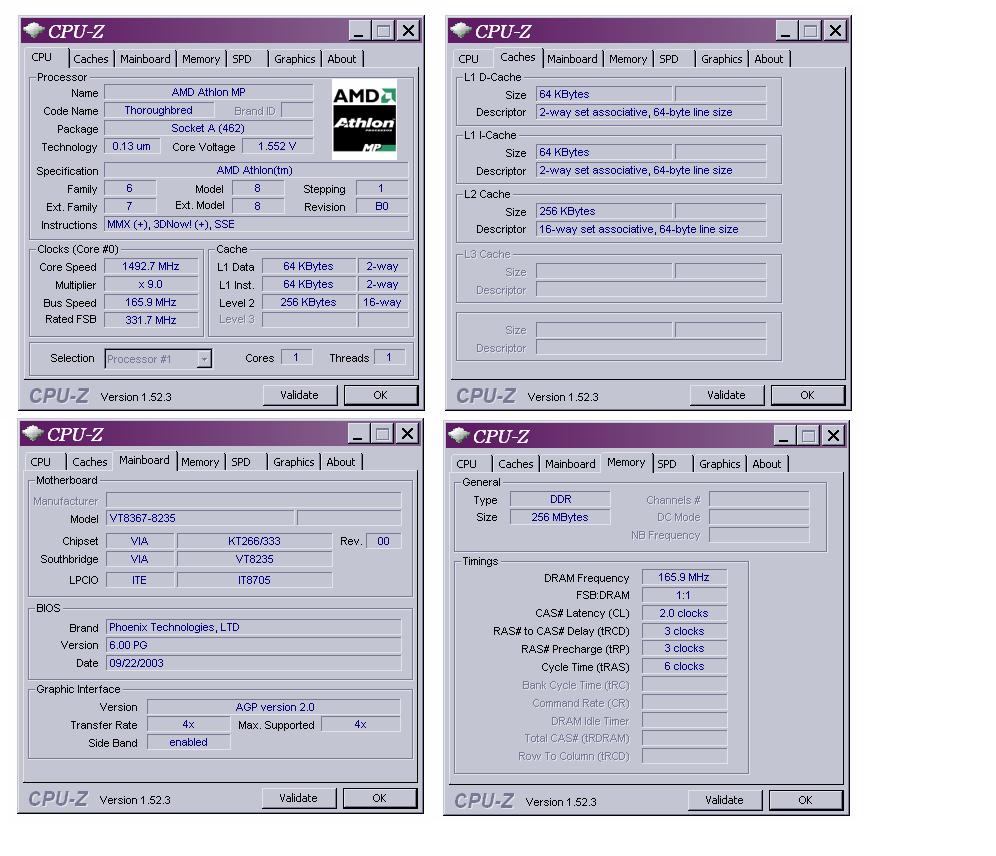Close the Caches tab window
This screenshot has height=856, width=996.
(835, 30)
